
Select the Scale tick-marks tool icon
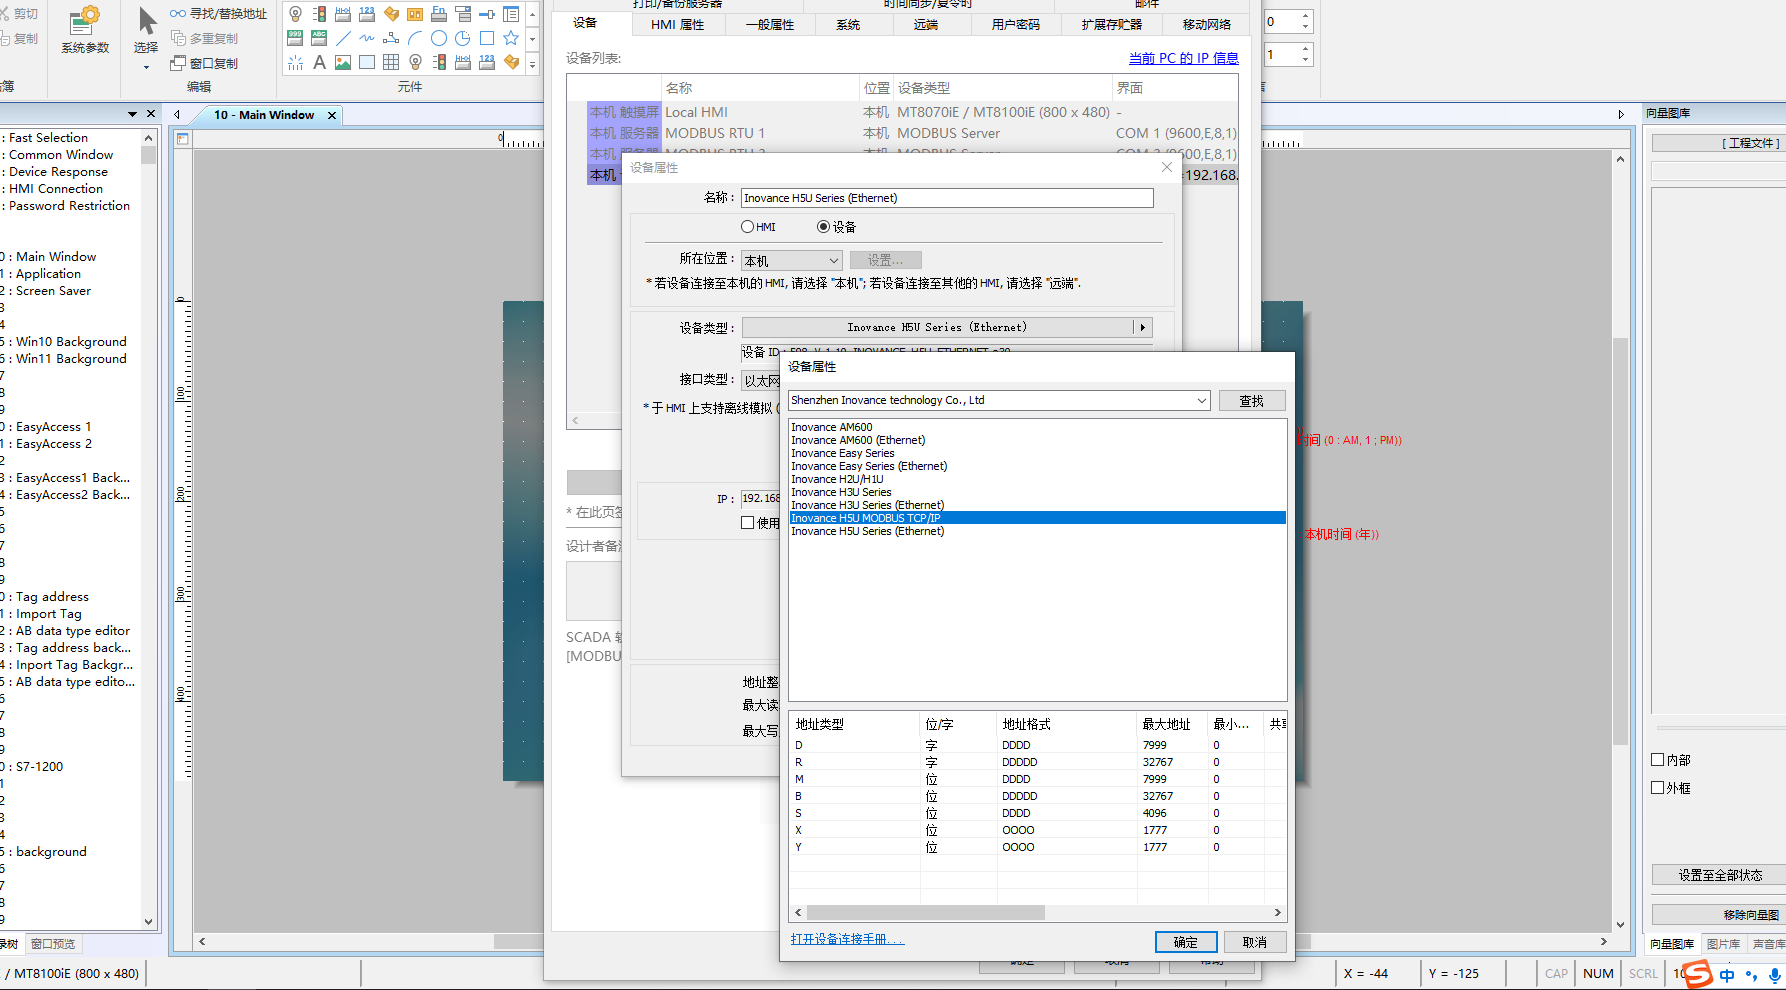[295, 62]
